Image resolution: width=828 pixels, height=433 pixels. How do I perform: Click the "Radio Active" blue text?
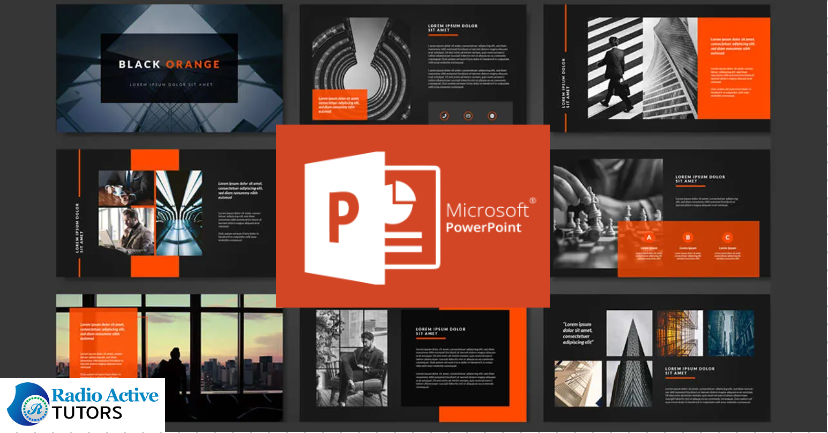pyautogui.click(x=105, y=396)
